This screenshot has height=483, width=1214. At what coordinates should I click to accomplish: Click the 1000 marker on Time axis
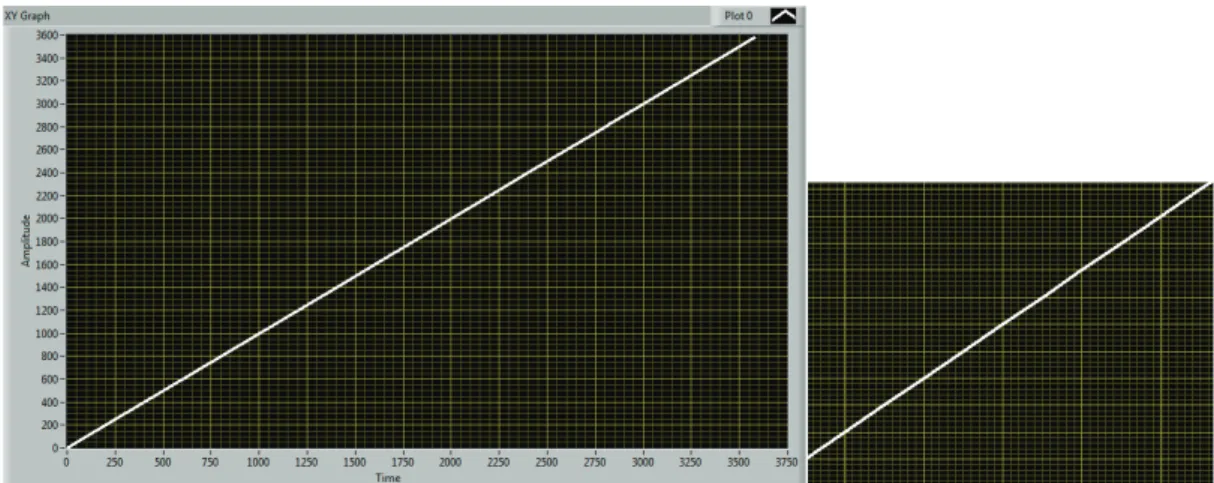tap(258, 464)
